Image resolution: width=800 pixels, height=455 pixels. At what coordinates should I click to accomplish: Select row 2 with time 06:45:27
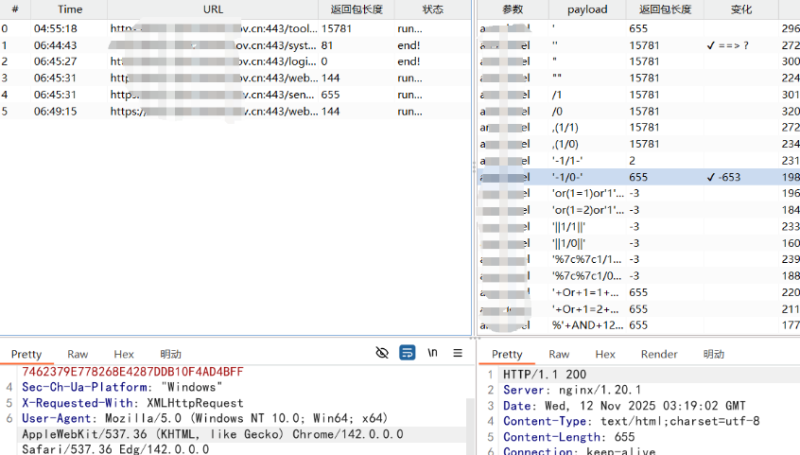[x=235, y=62]
